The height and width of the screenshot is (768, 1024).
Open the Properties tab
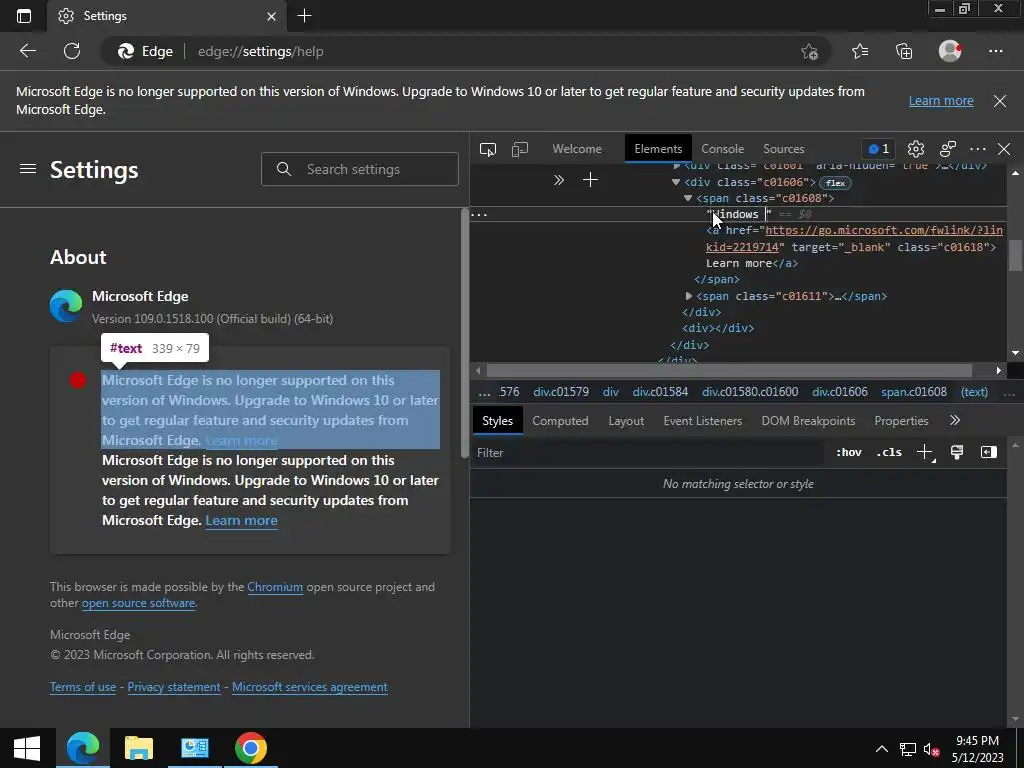[901, 421]
